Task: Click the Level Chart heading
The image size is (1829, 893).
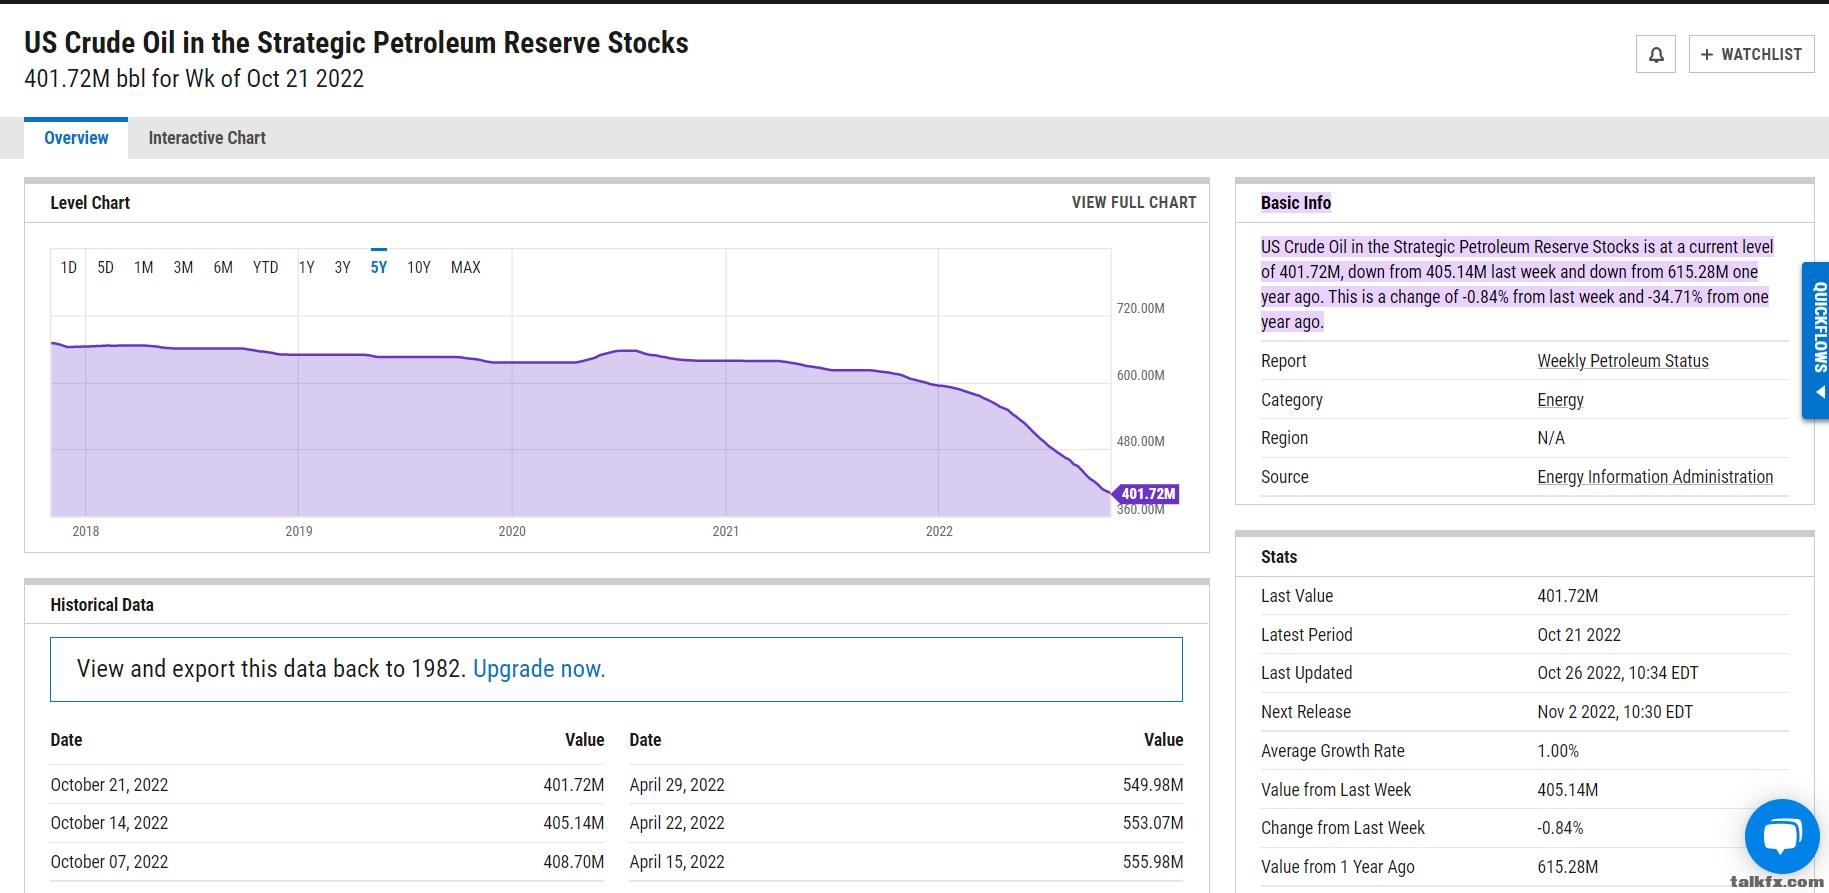Action: [x=90, y=203]
